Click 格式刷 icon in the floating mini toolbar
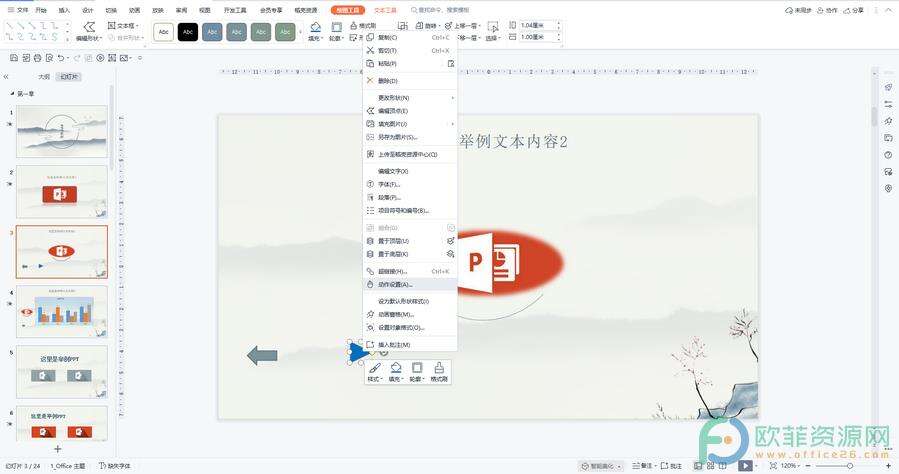 point(439,369)
